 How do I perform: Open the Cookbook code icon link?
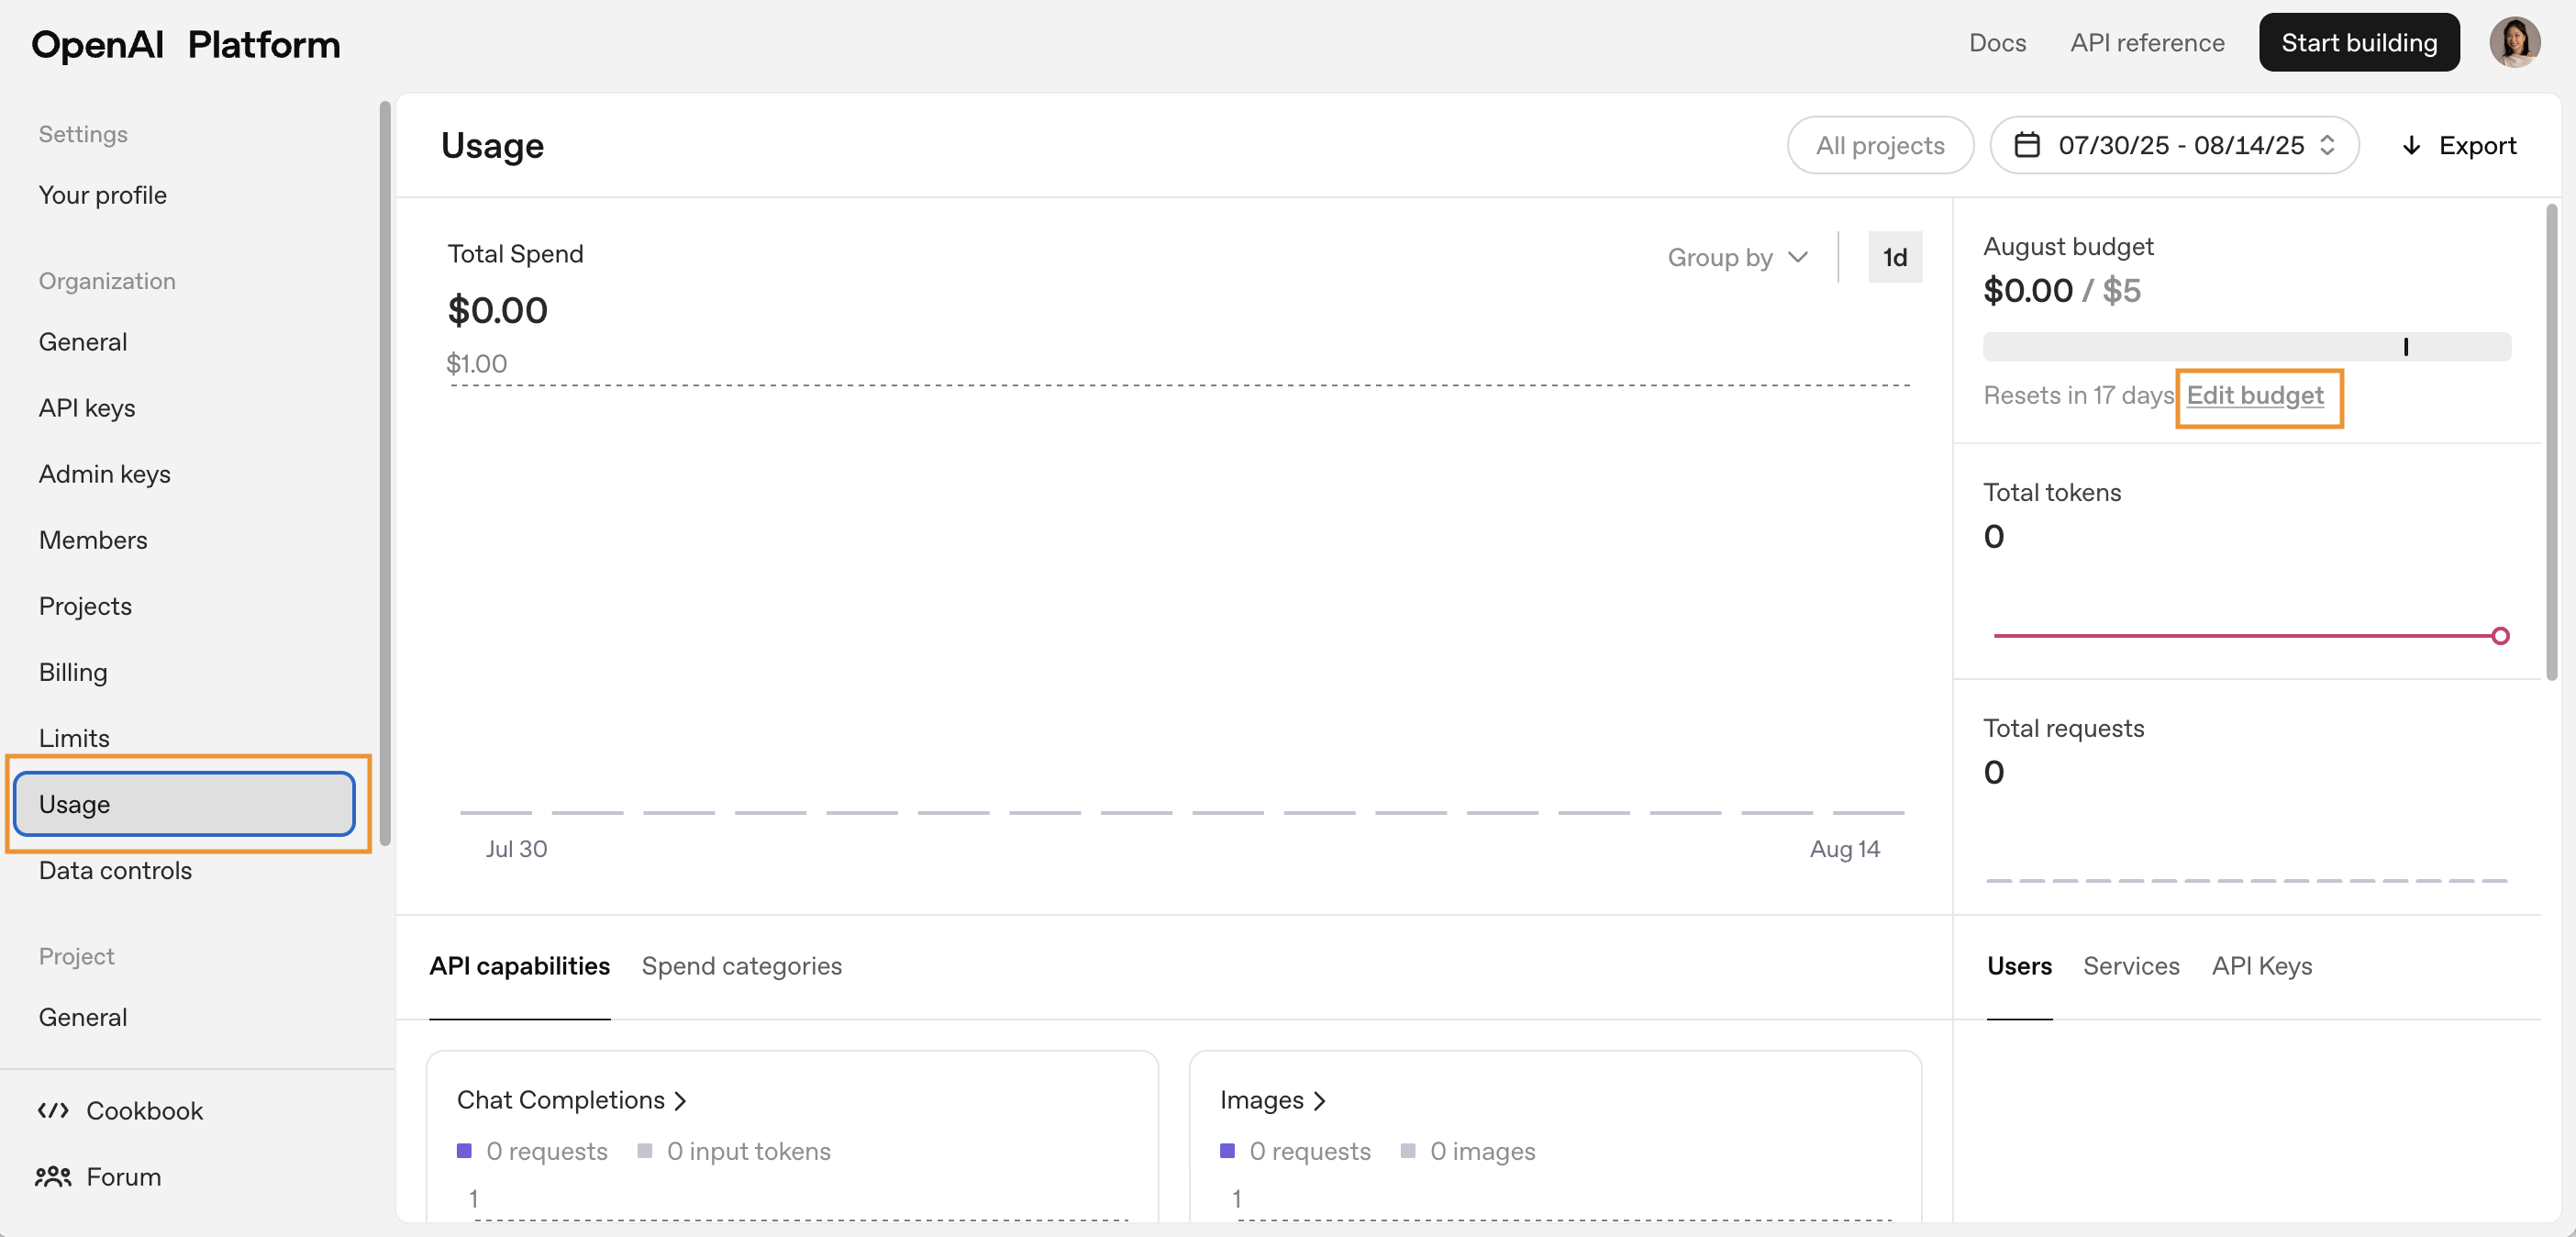coord(53,1110)
